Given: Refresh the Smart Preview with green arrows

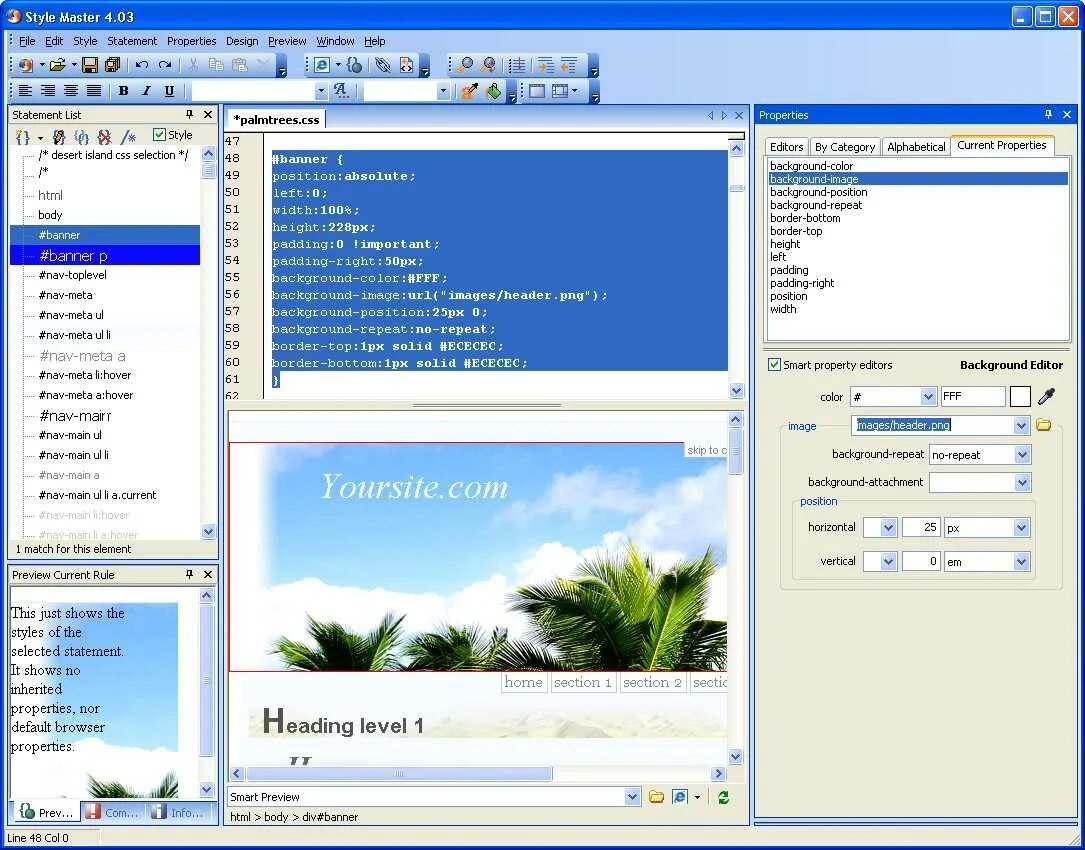Looking at the screenshot, I should point(723,797).
